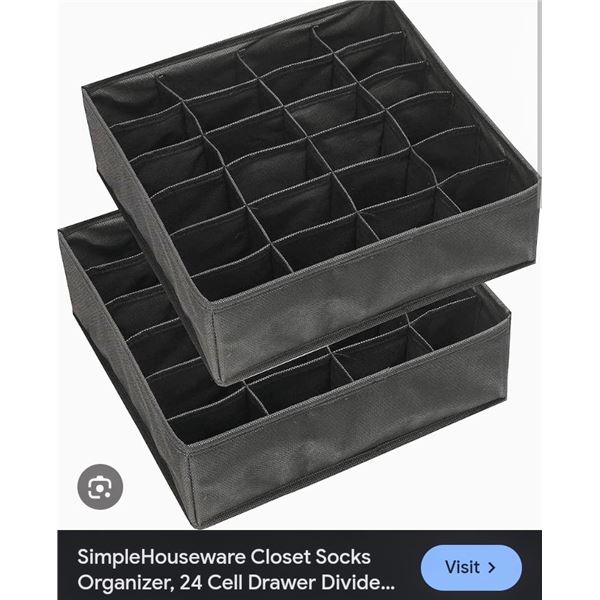The height and width of the screenshot is (600, 600).
Task: Click the 'Organizer, 24 Cell Drawer Divide...' text line
Action: click(x=236, y=583)
